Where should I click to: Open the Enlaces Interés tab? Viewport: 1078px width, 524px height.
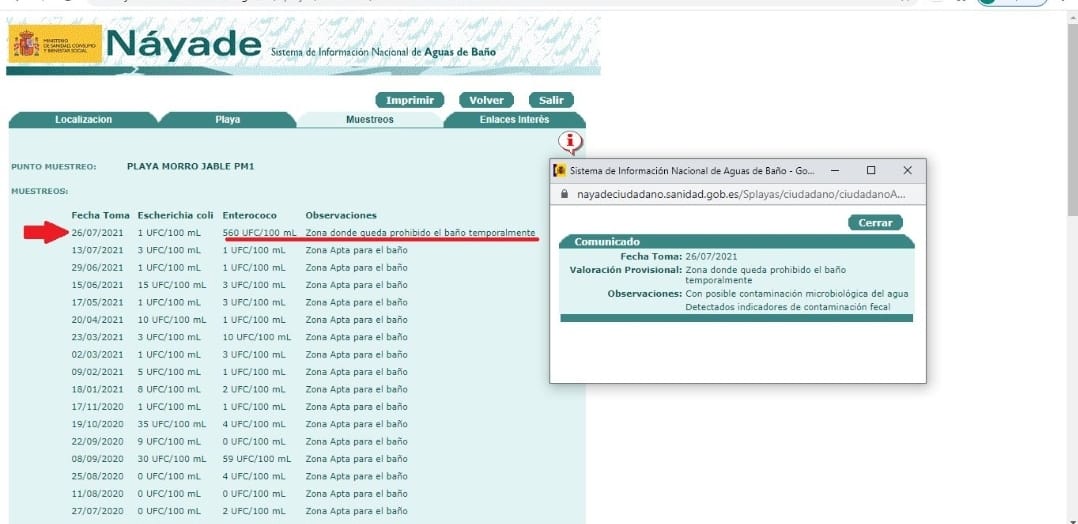[514, 120]
